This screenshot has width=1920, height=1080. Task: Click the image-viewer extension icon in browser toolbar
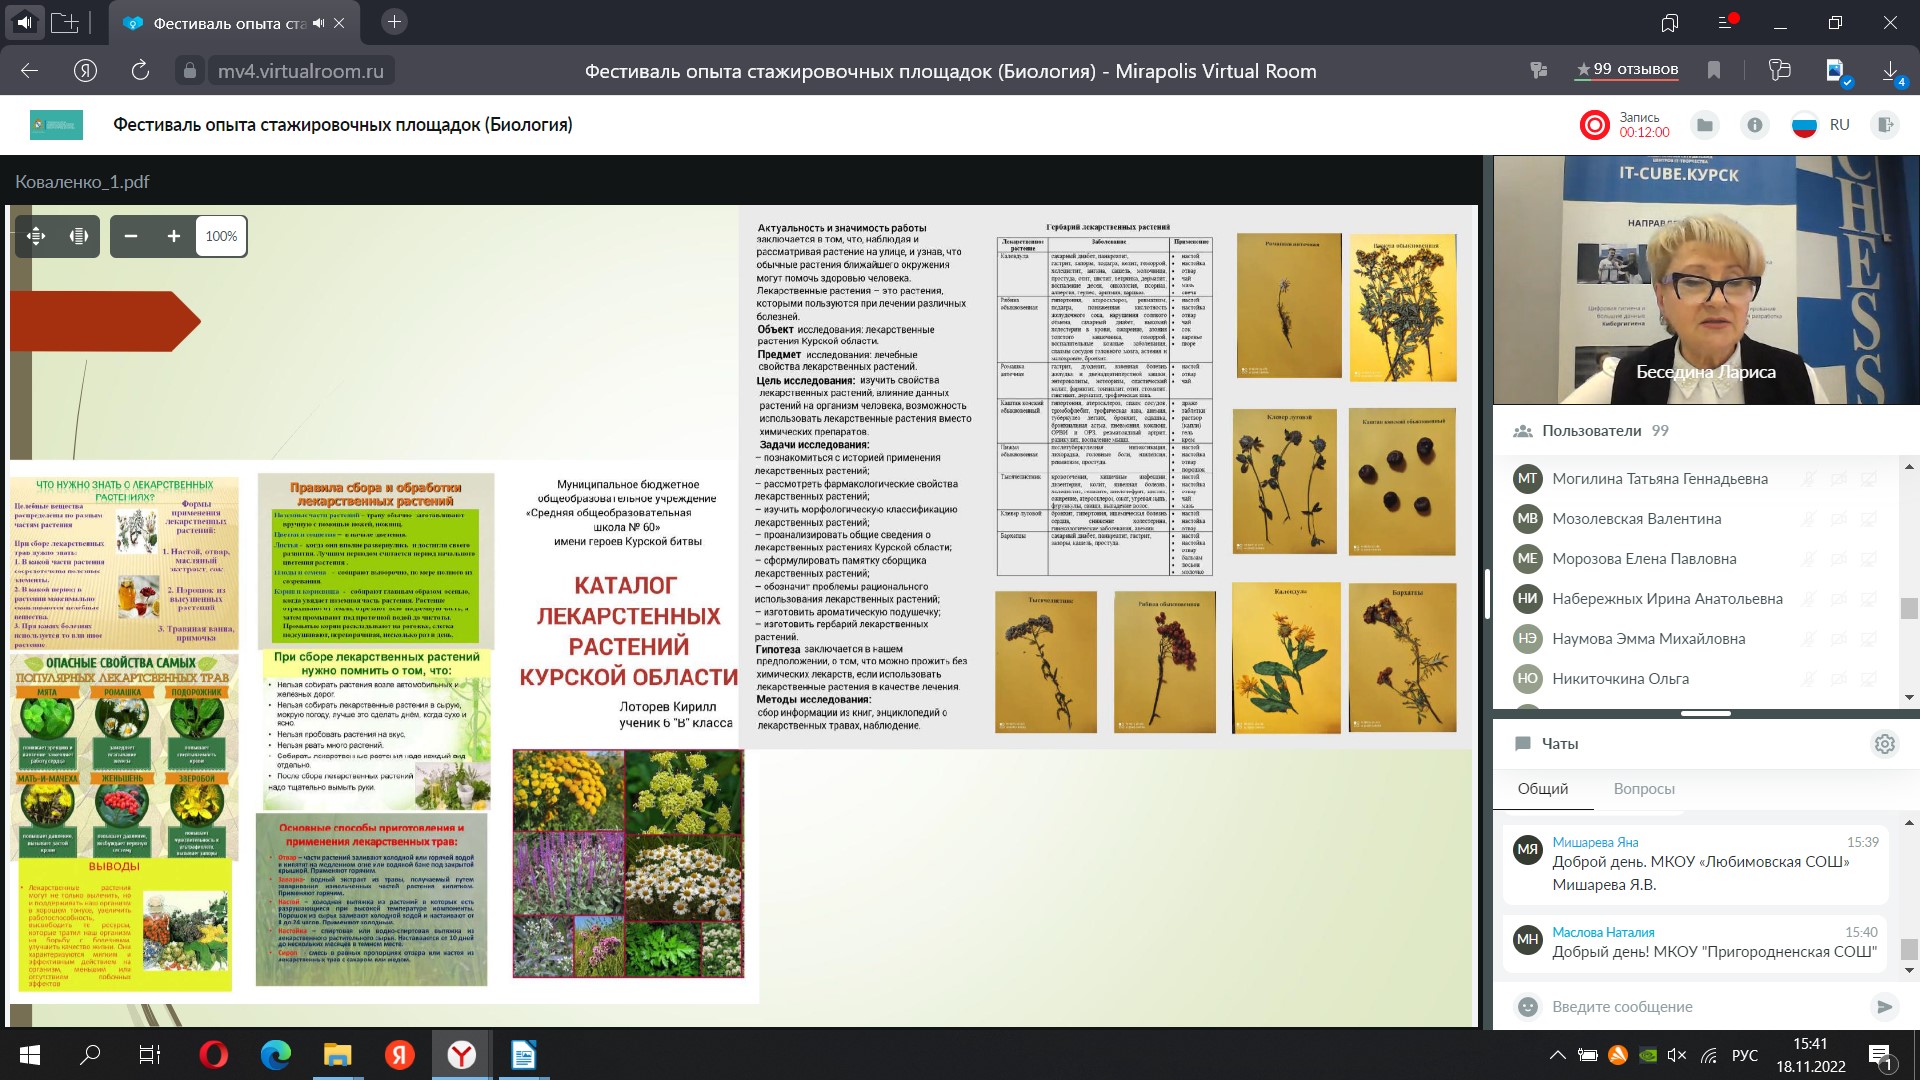pos(1837,71)
